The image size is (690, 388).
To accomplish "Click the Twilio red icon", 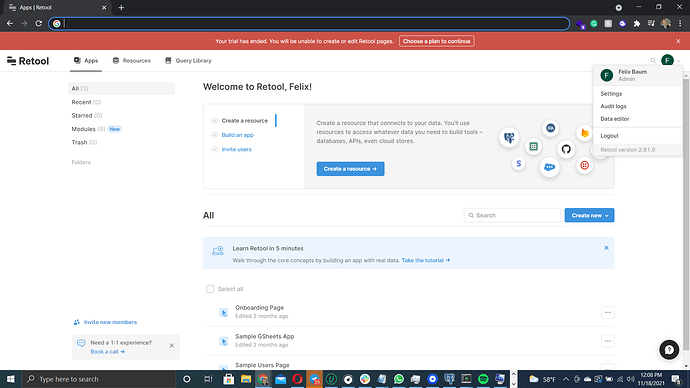I will [x=584, y=165].
